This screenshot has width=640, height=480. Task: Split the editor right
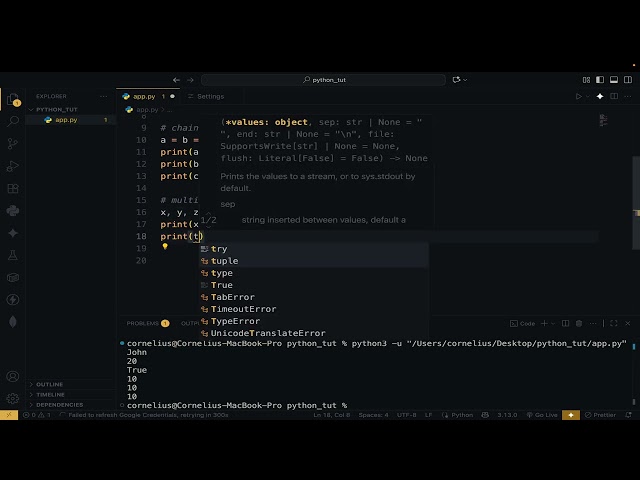[x=613, y=96]
